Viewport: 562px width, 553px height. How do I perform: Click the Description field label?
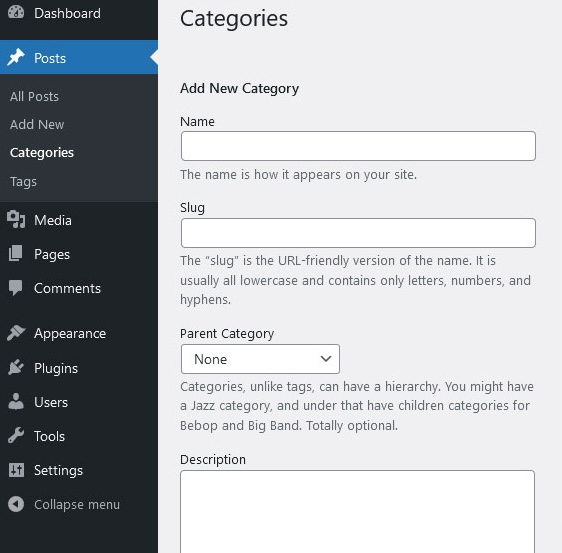[213, 459]
